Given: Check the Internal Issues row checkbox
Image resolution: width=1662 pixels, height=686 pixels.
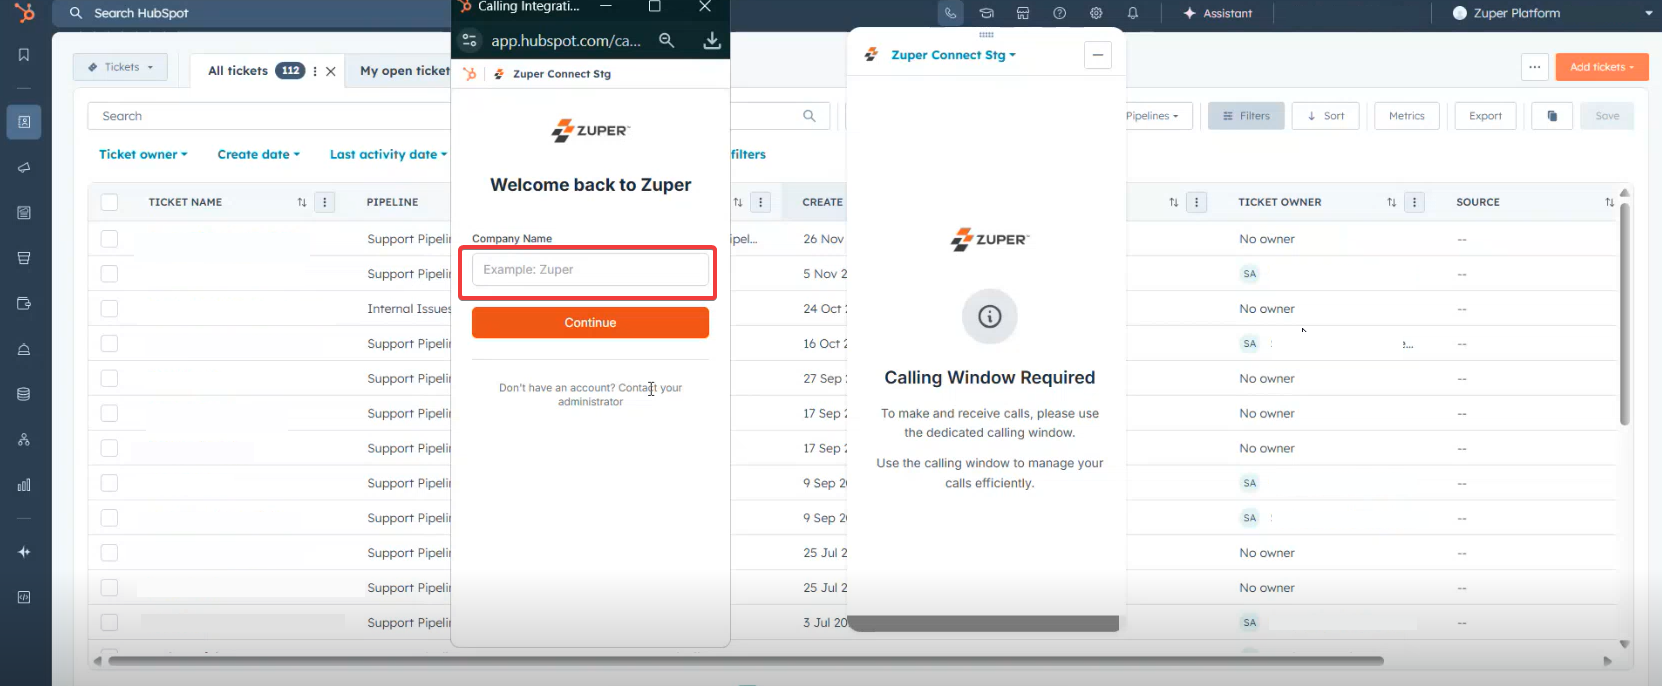Looking at the screenshot, I should (110, 309).
